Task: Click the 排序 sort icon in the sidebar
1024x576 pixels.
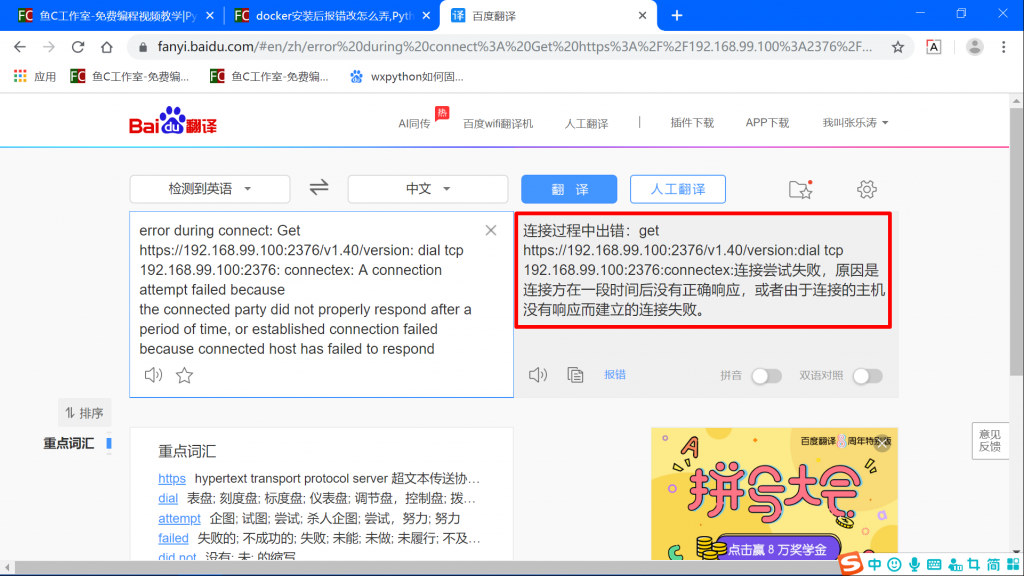Action: [85, 412]
